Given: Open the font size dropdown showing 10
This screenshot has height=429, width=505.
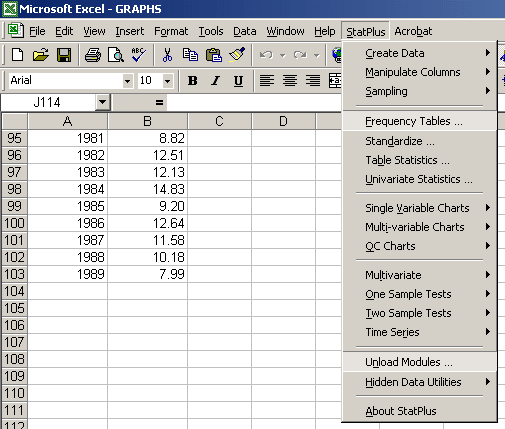Looking at the screenshot, I should [168, 81].
